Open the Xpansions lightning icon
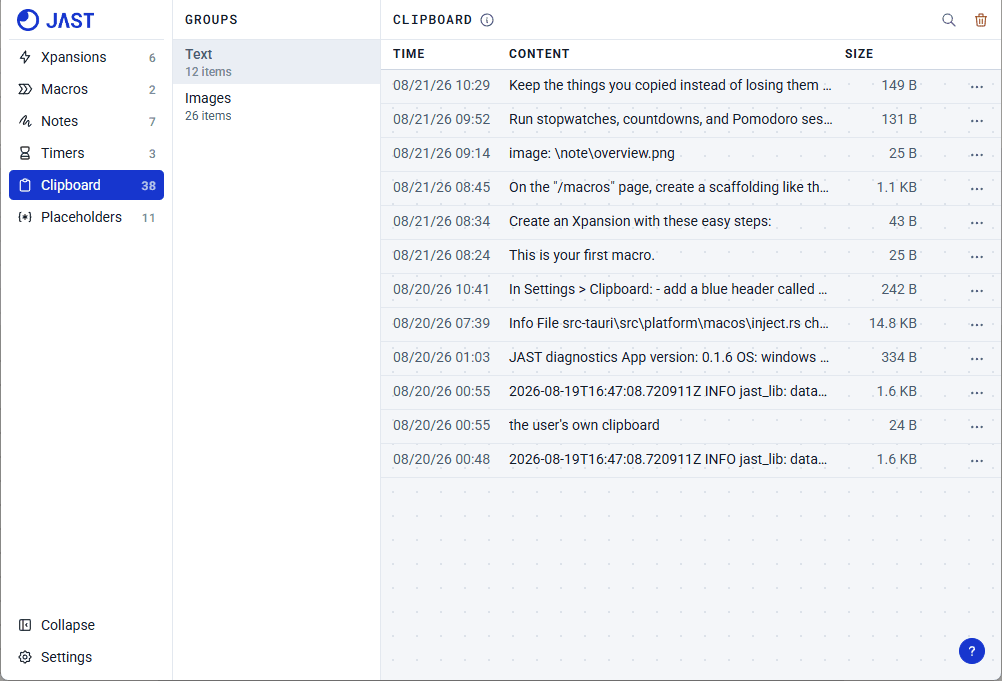 [25, 57]
